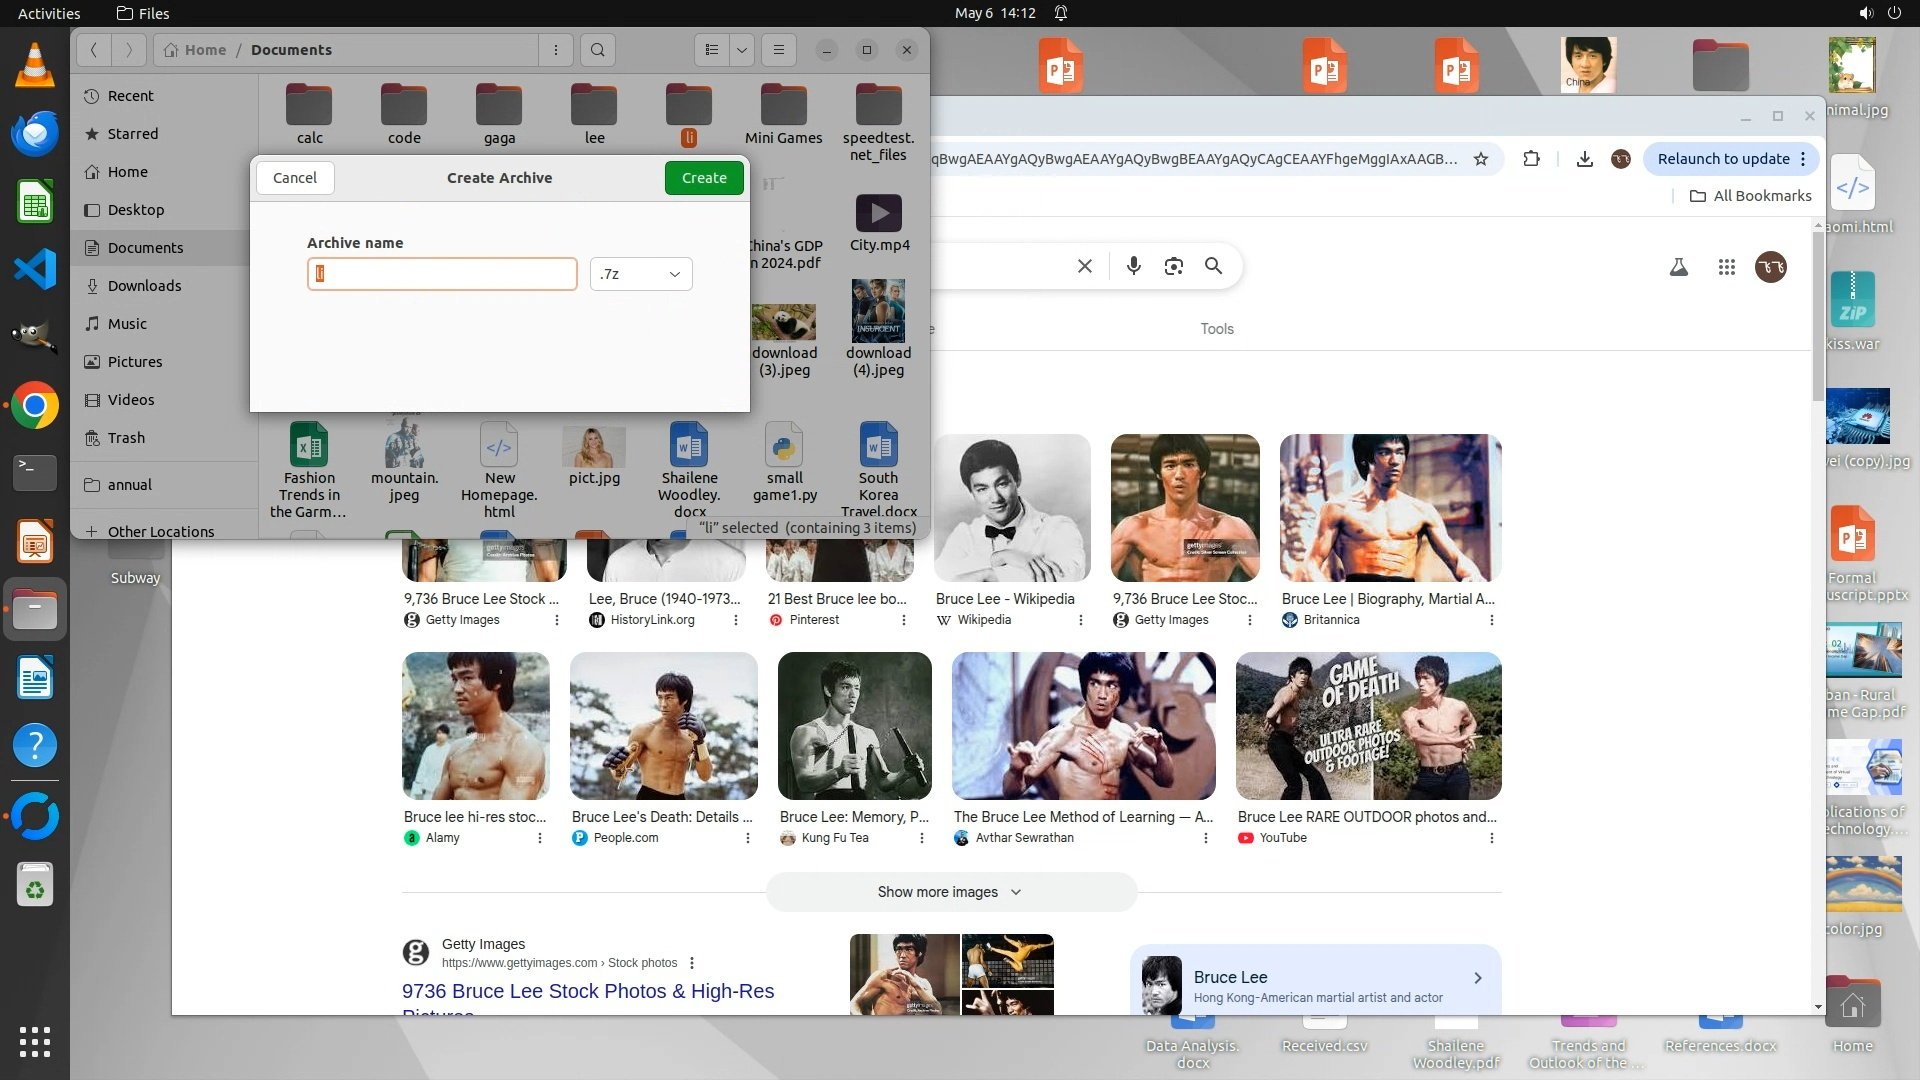Viewport: 1920px width, 1080px height.
Task: Click the Archive name text field
Action: (442, 274)
